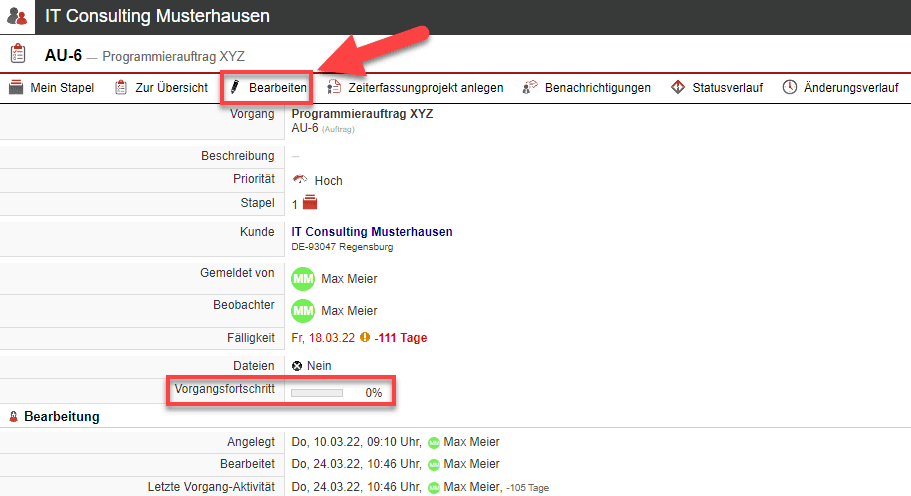
Task: Show the Statusverlauf history
Action: [717, 88]
